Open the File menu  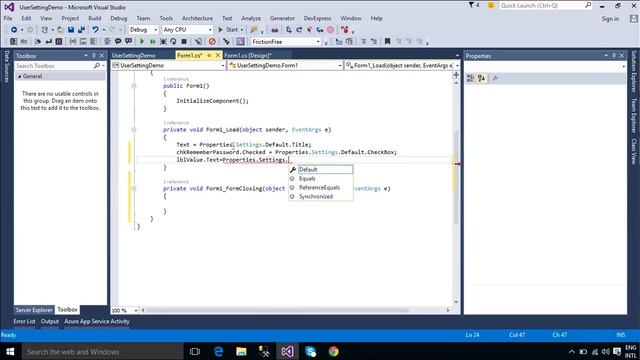tap(8, 18)
